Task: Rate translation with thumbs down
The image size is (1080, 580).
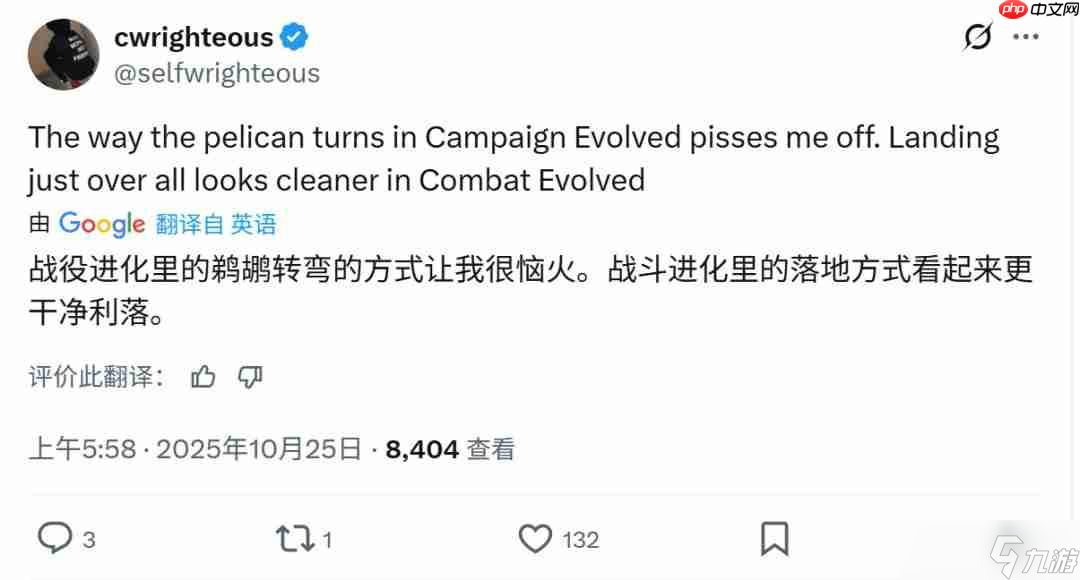Action: [x=250, y=377]
